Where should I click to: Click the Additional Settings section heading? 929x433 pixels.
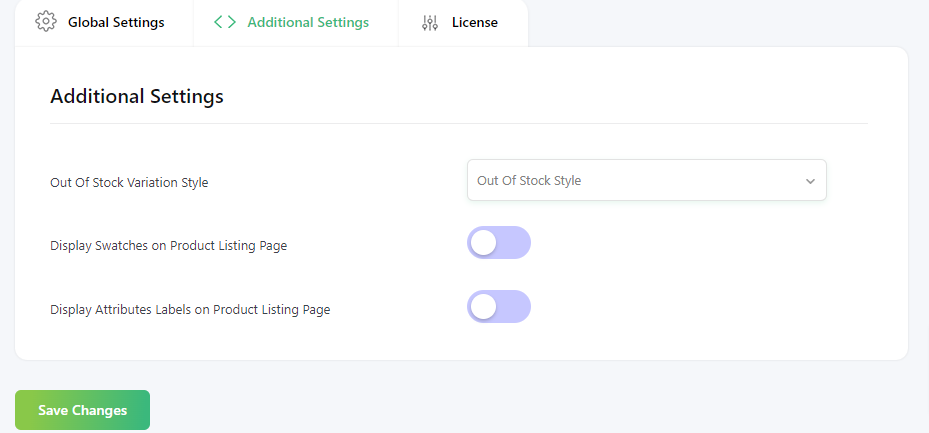(x=137, y=96)
